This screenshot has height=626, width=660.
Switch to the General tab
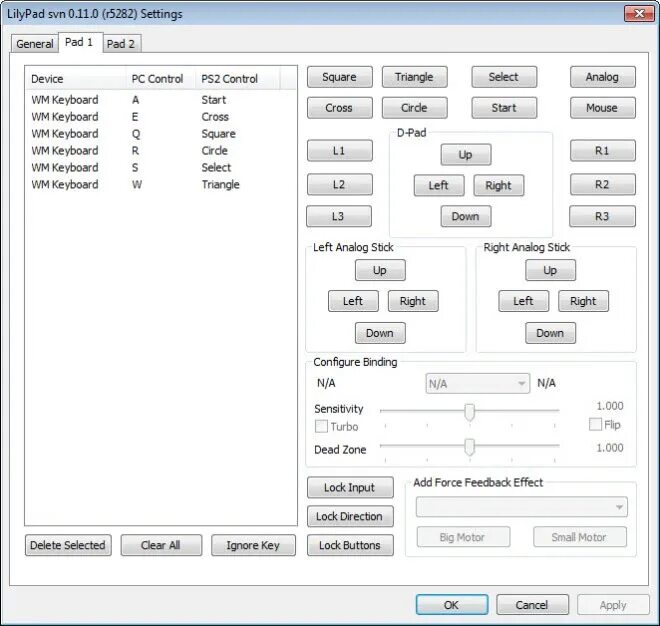35,44
